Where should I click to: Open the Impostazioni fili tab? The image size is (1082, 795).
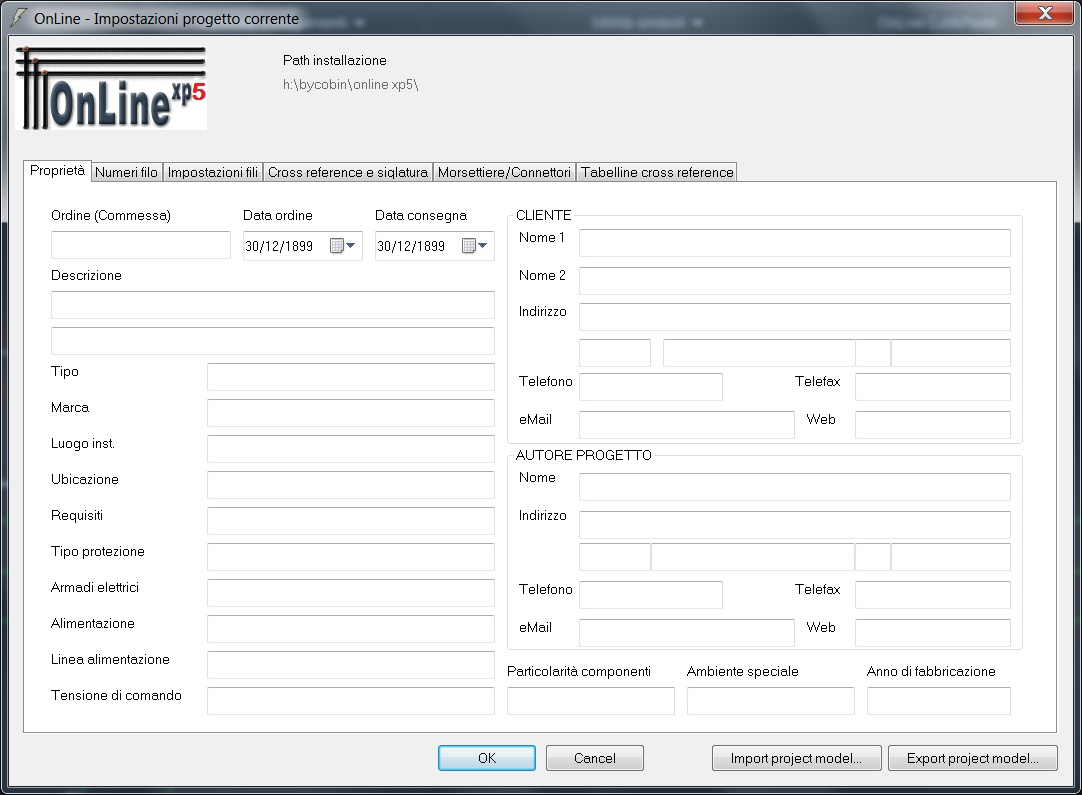coord(213,173)
